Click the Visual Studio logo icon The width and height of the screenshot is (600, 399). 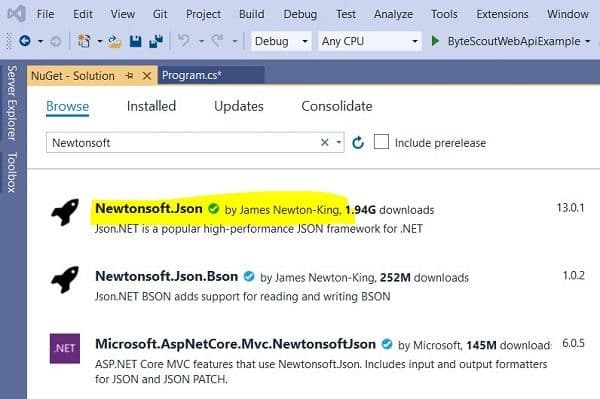(x=17, y=14)
